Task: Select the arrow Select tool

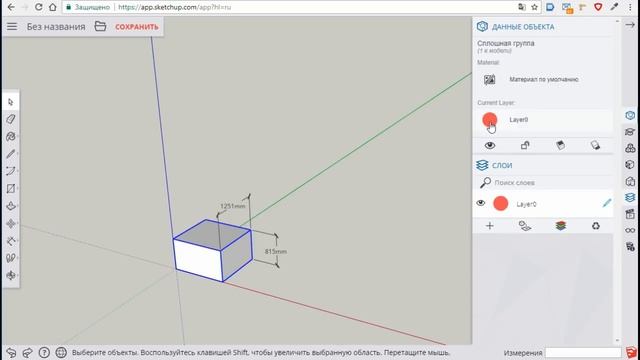Action: click(x=11, y=102)
